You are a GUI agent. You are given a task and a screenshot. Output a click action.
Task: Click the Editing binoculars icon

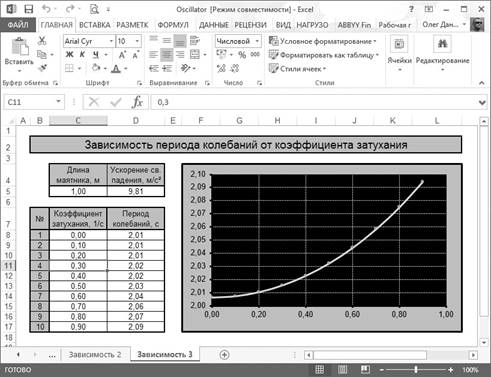tap(442, 44)
